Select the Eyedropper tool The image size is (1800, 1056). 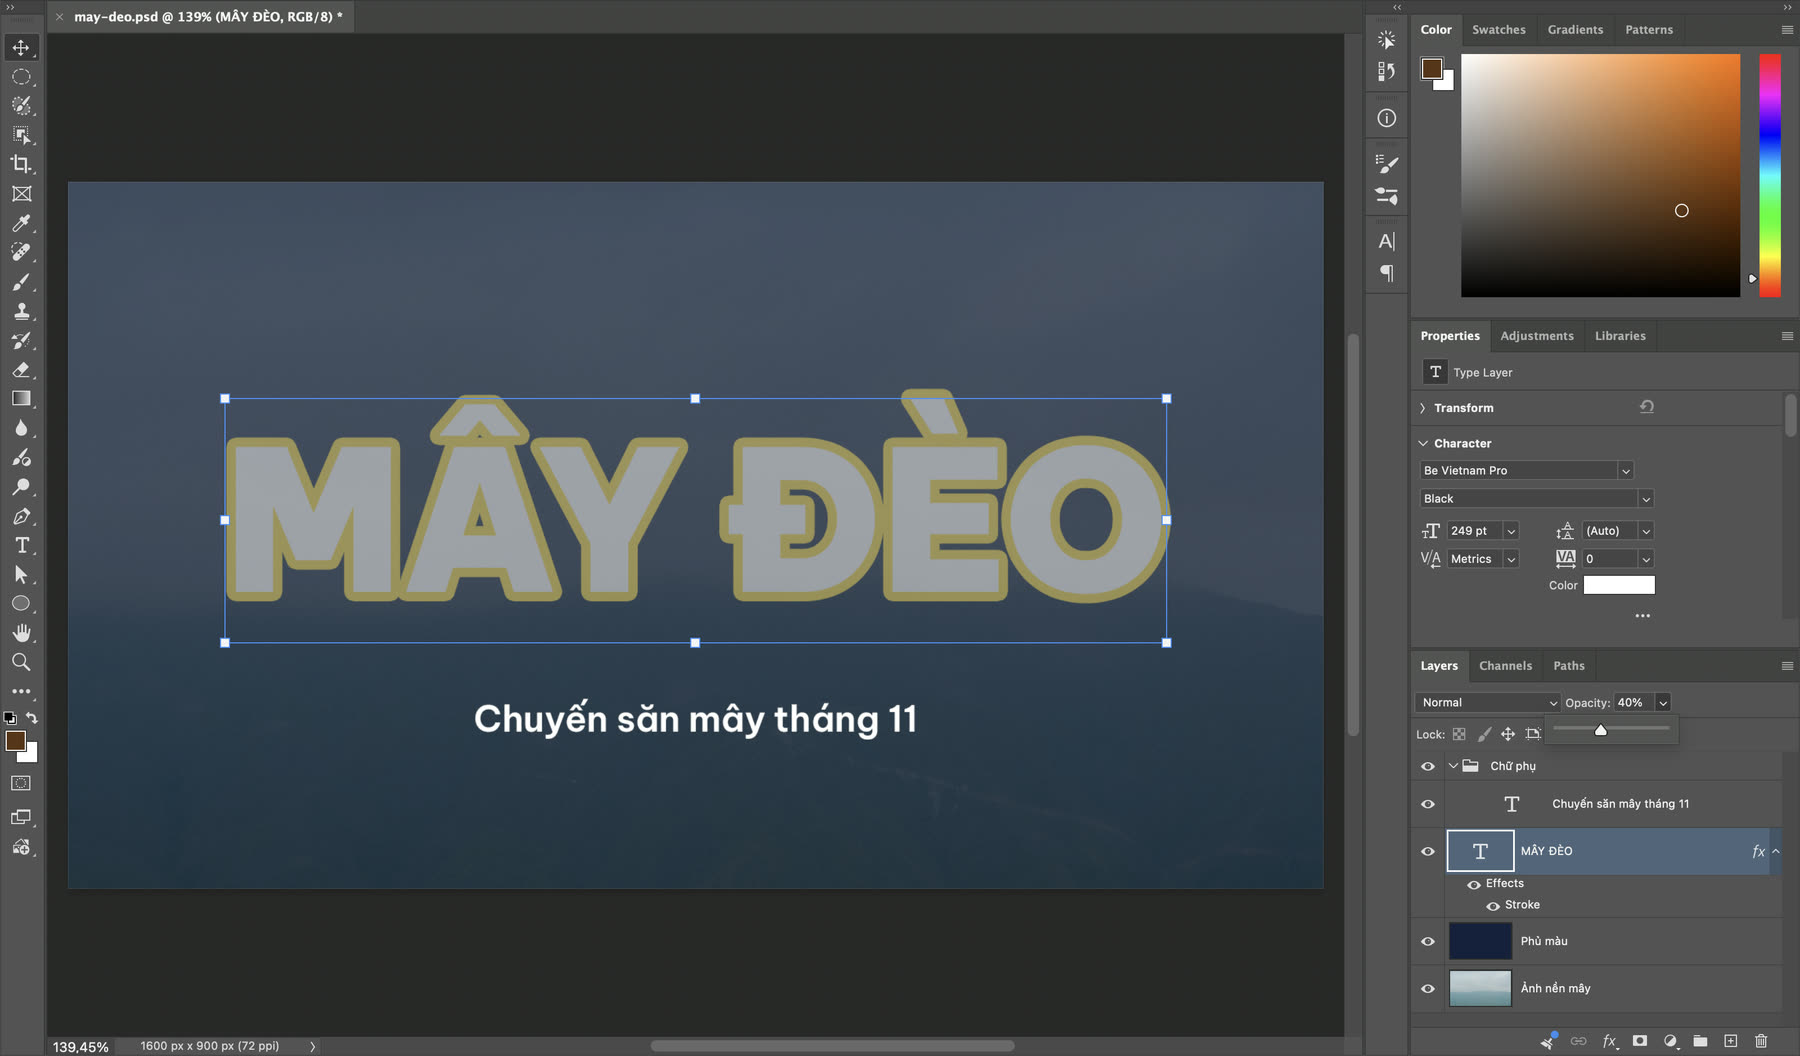(x=21, y=223)
